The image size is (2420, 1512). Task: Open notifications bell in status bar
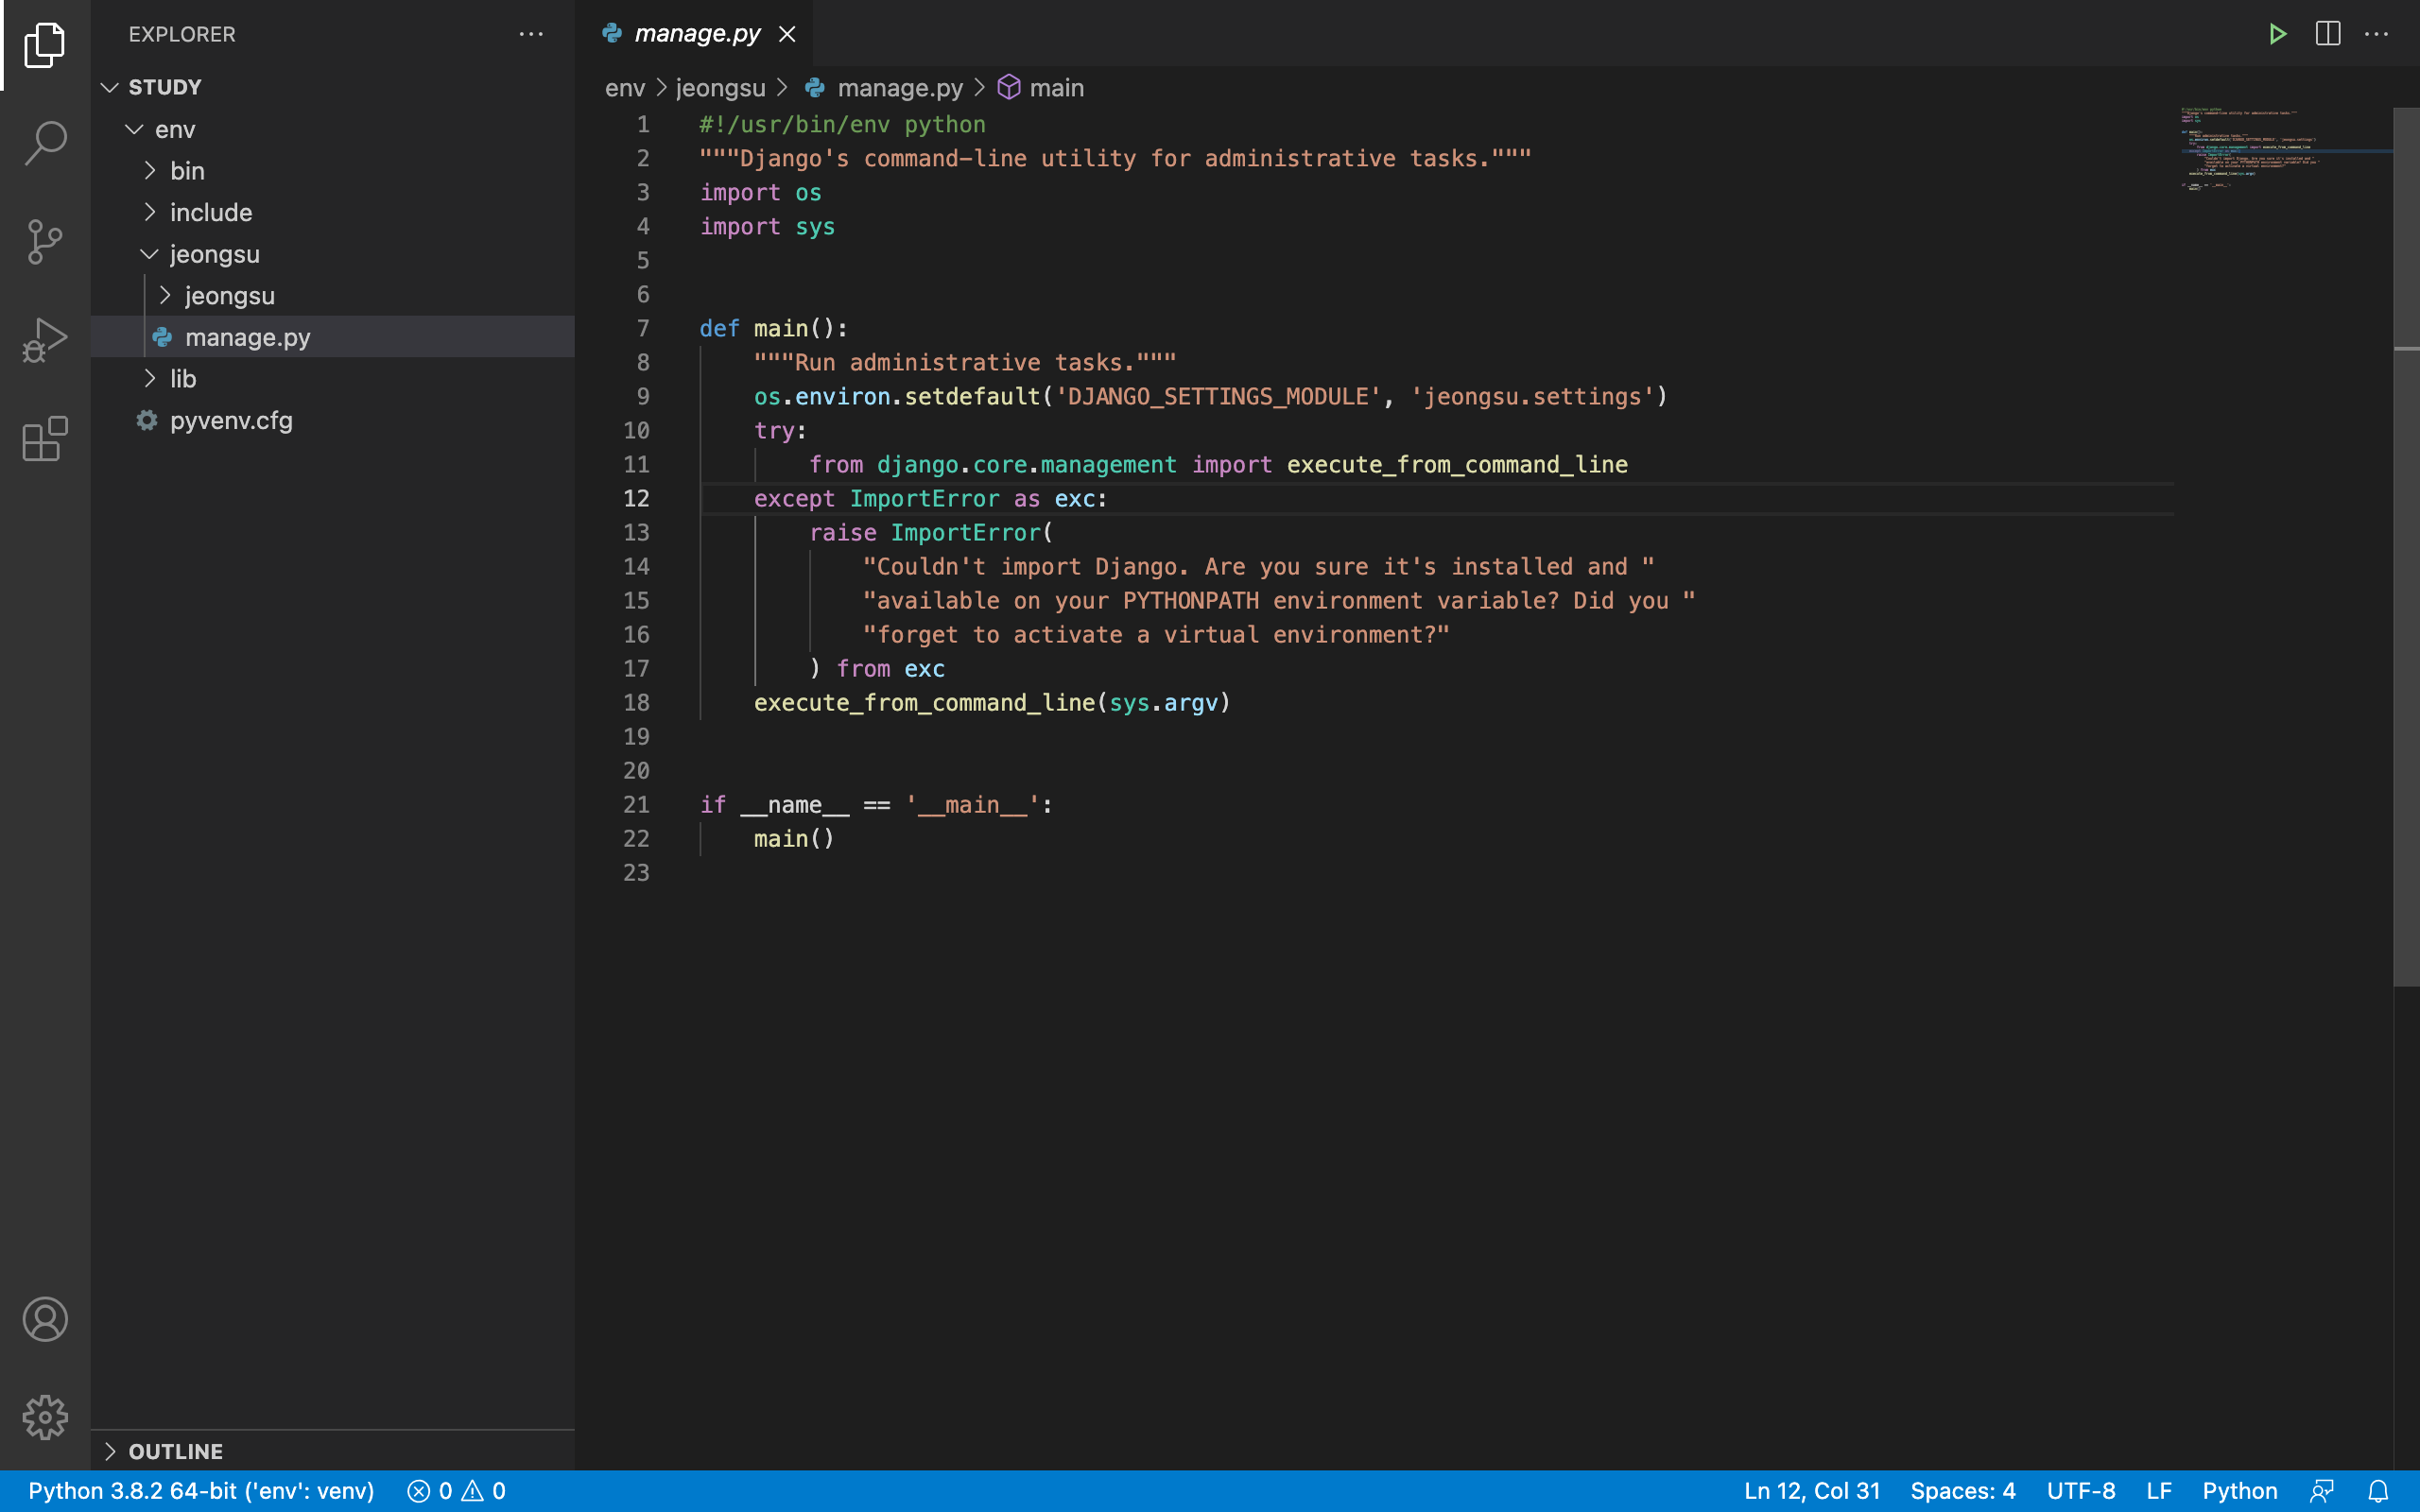(x=2379, y=1491)
